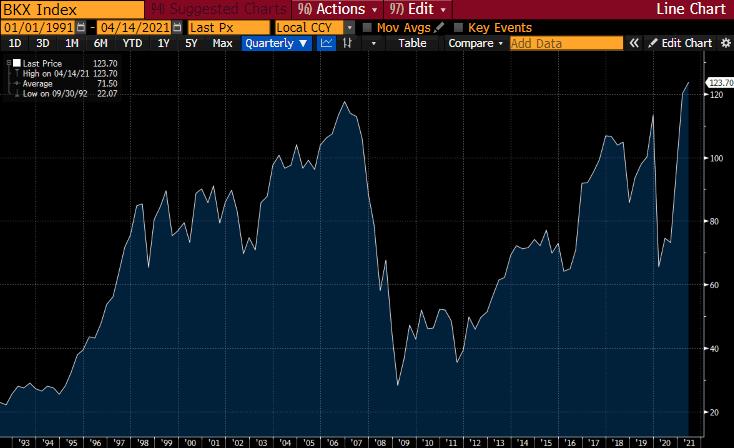Select the line chart style icon
The height and width of the screenshot is (448, 734).
(326, 43)
